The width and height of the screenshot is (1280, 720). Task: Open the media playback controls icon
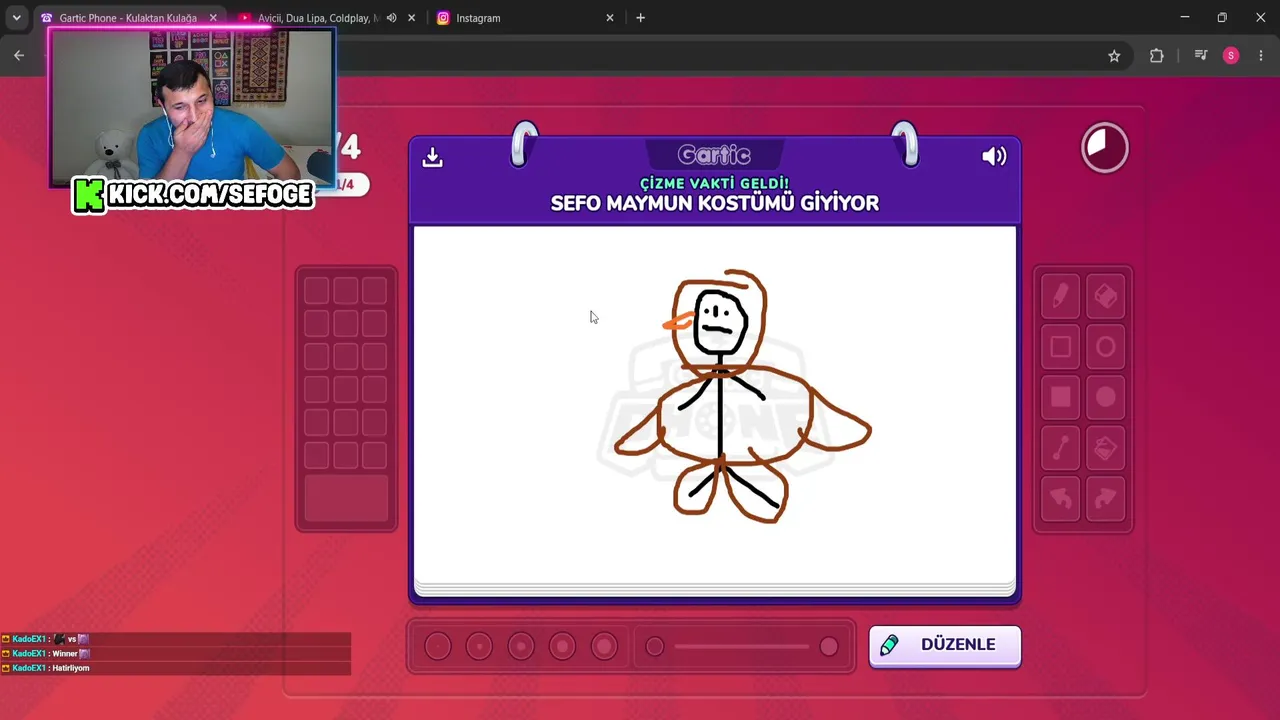coord(1201,56)
